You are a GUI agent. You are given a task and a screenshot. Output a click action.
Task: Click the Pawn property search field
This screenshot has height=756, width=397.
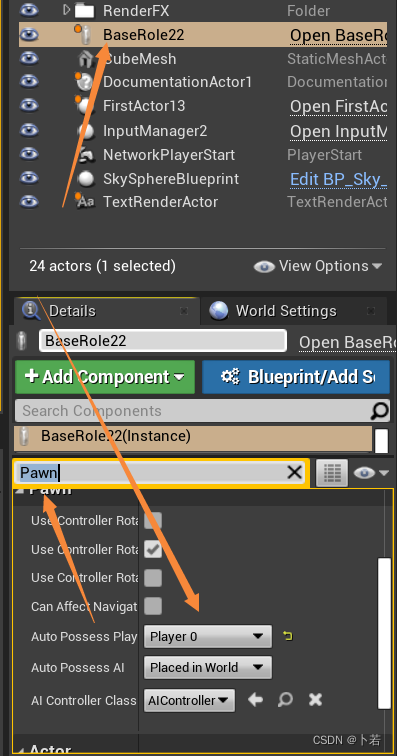(x=152, y=472)
